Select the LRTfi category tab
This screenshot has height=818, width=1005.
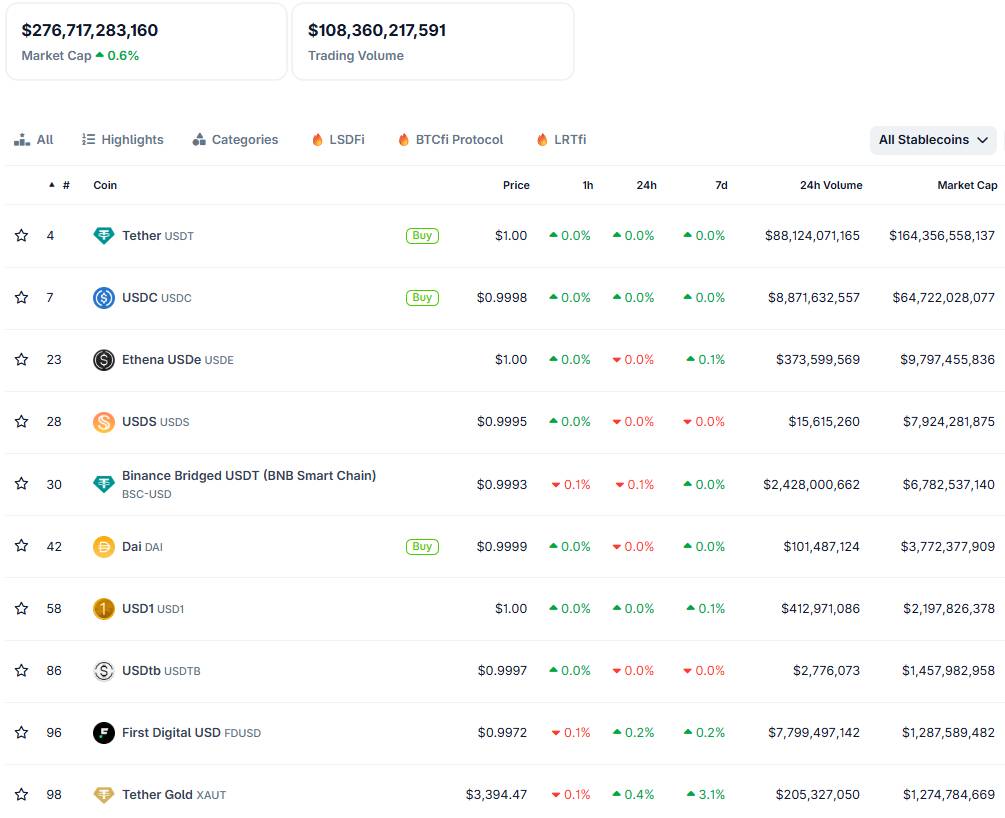click(561, 140)
